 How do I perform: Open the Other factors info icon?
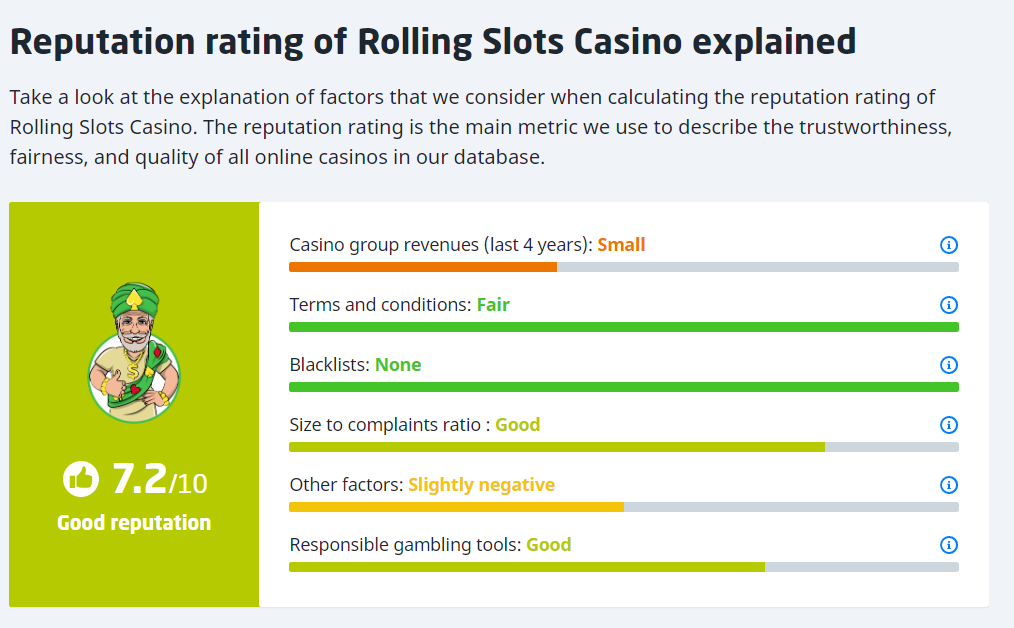(949, 485)
